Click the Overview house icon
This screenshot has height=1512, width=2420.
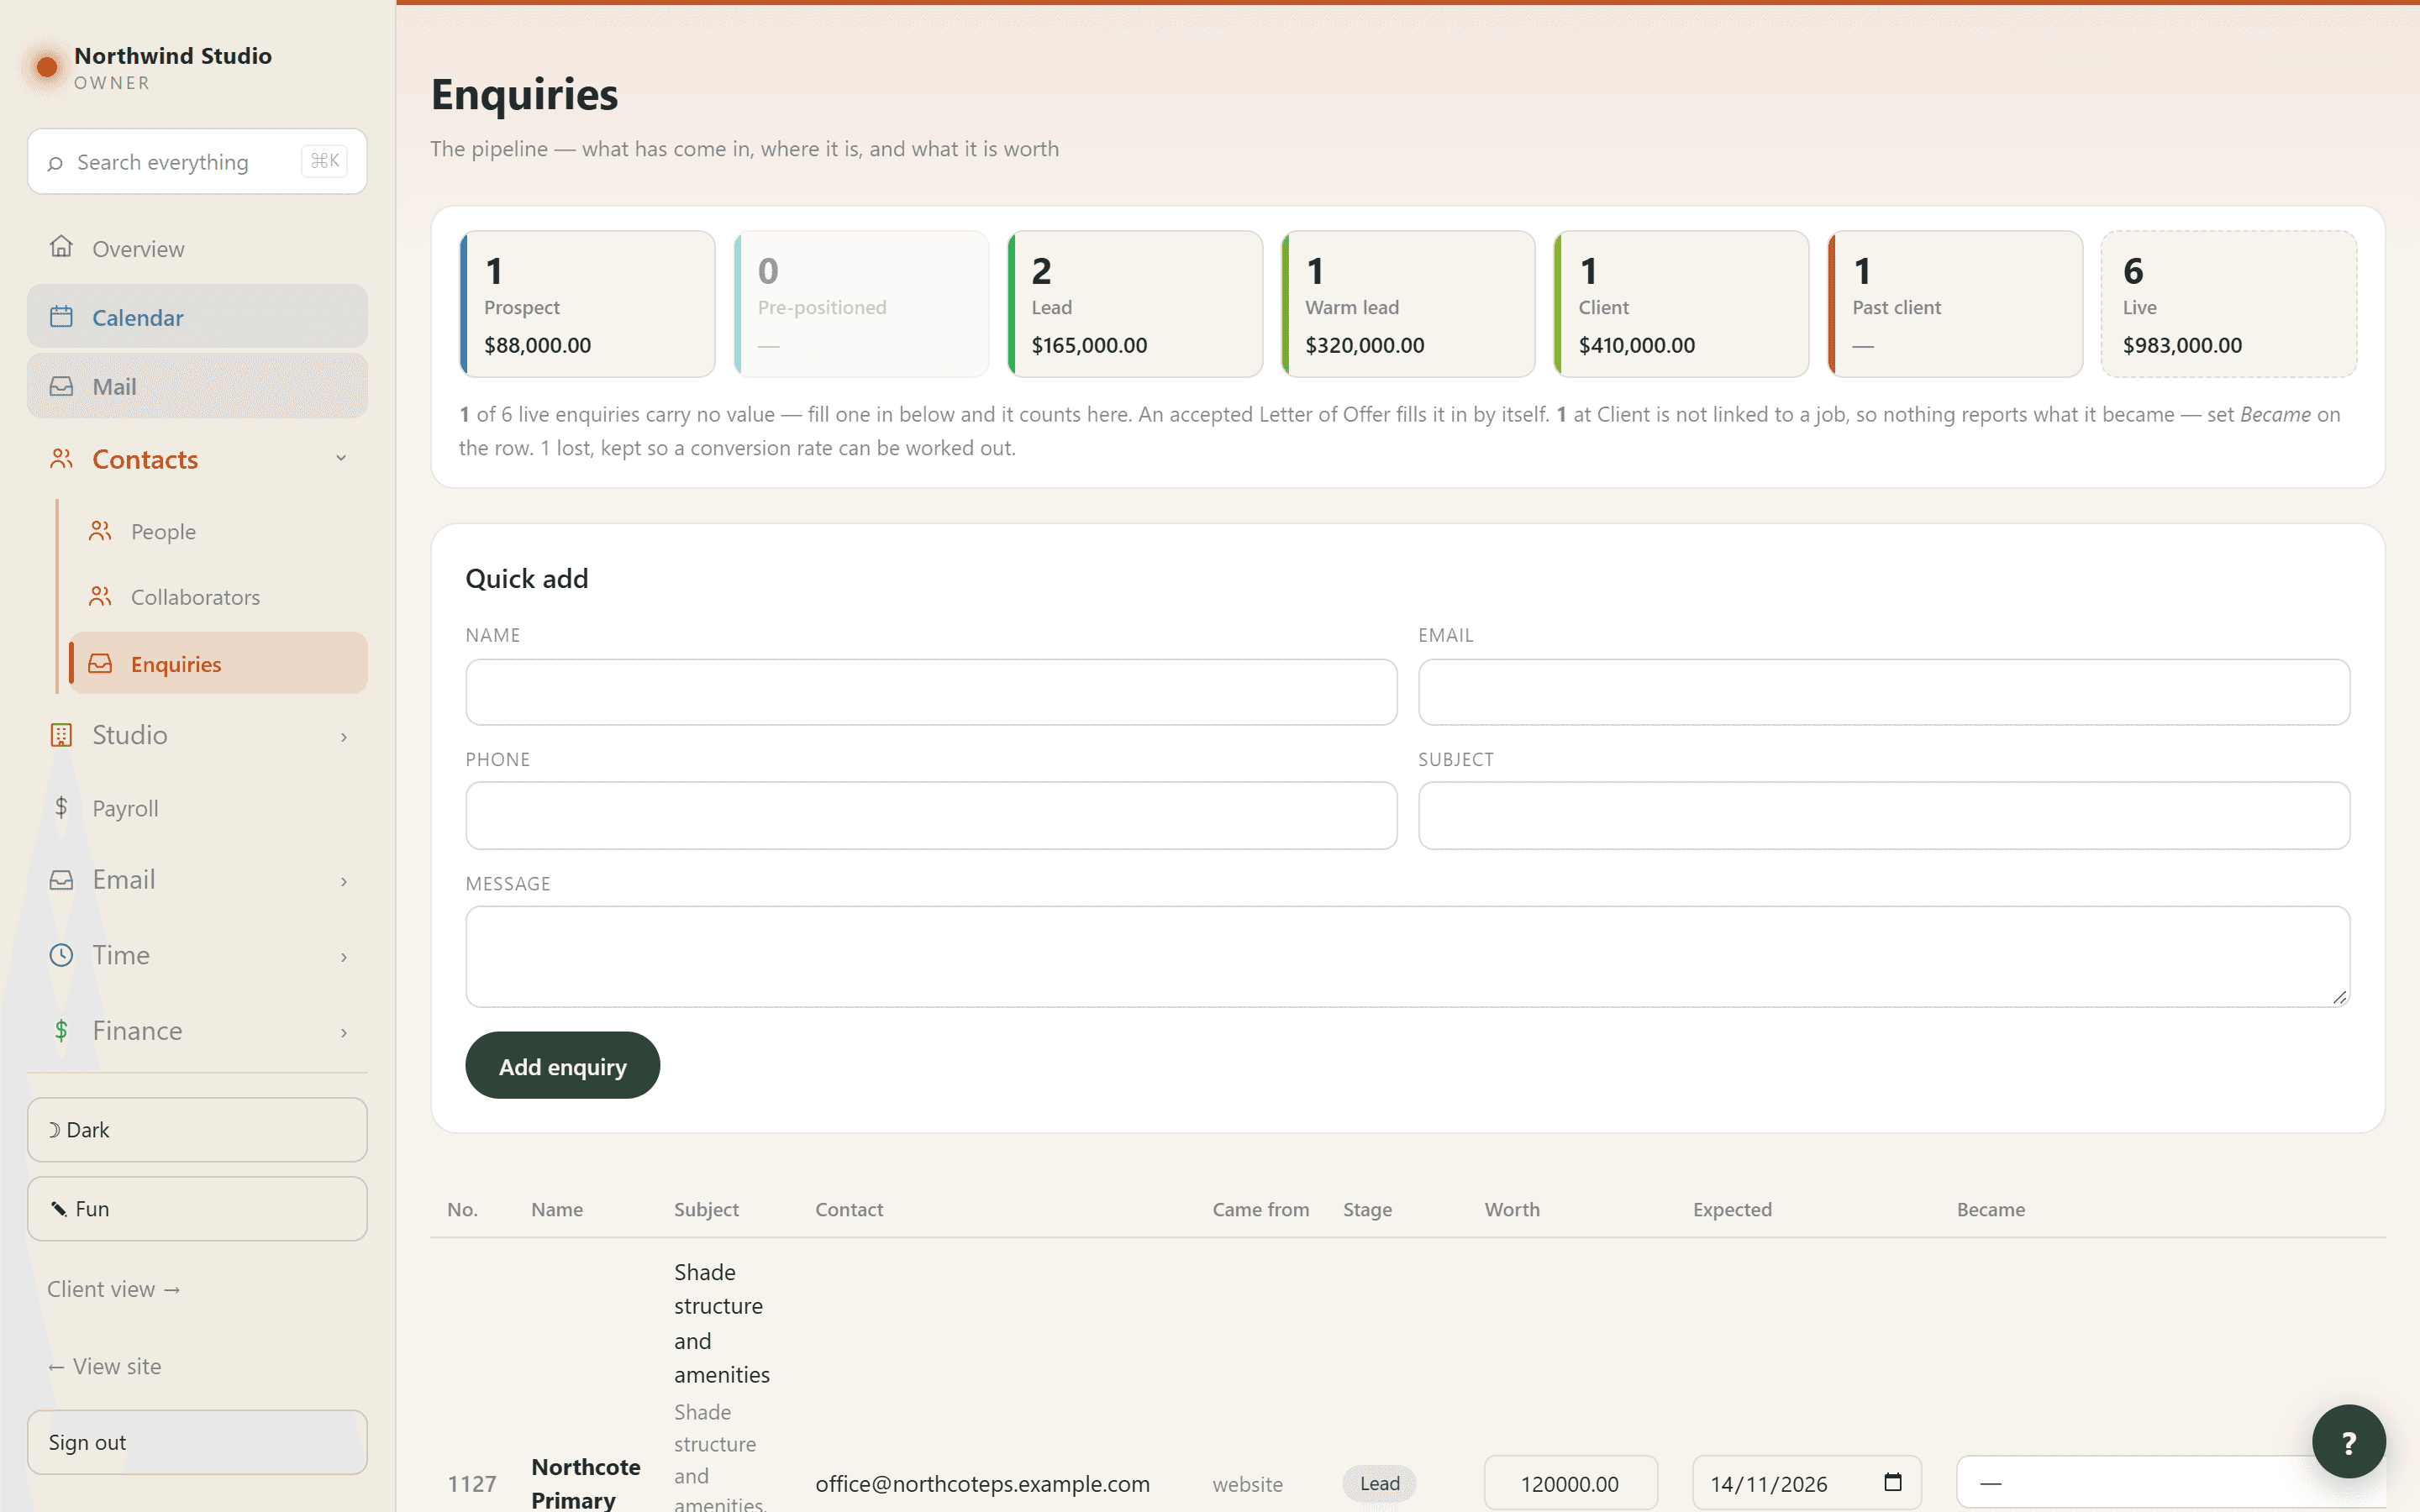click(61, 247)
